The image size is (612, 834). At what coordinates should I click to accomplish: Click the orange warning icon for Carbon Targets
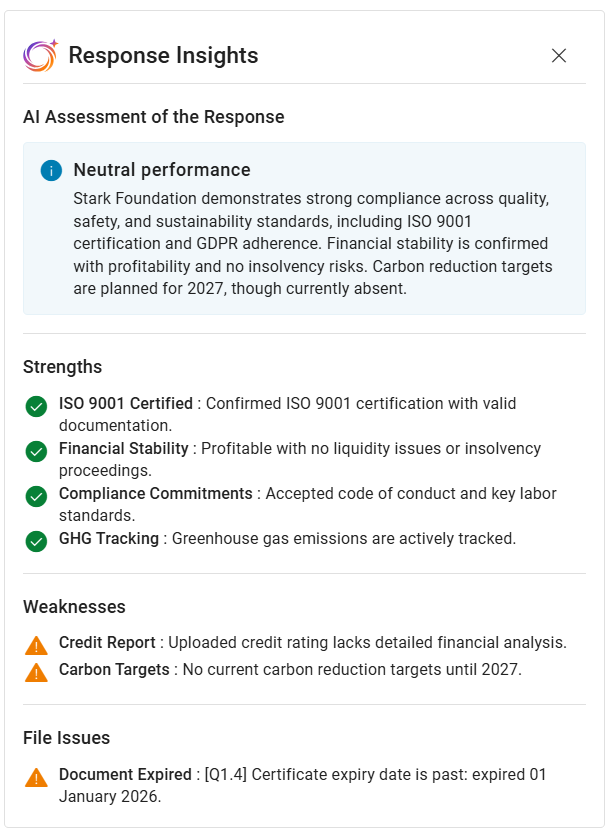pyautogui.click(x=37, y=672)
